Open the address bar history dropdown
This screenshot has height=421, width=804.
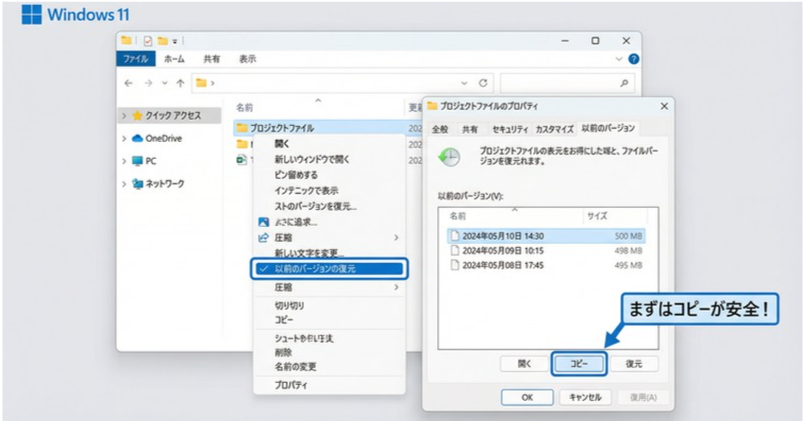[465, 83]
